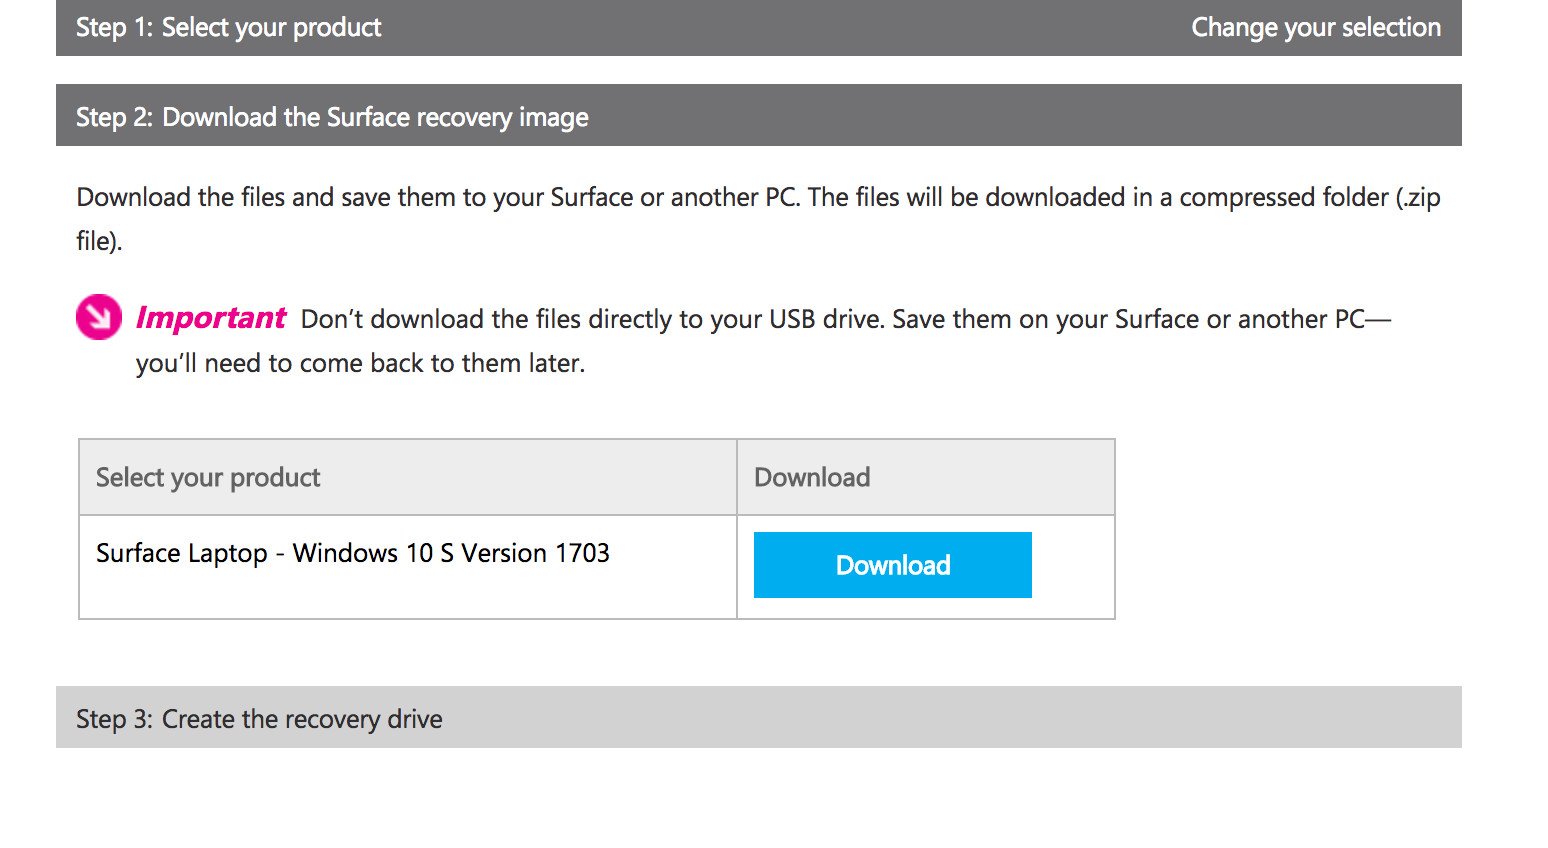Click the Step 1: Select your product header
Viewport: 1548px width, 848px height.
[x=228, y=27]
